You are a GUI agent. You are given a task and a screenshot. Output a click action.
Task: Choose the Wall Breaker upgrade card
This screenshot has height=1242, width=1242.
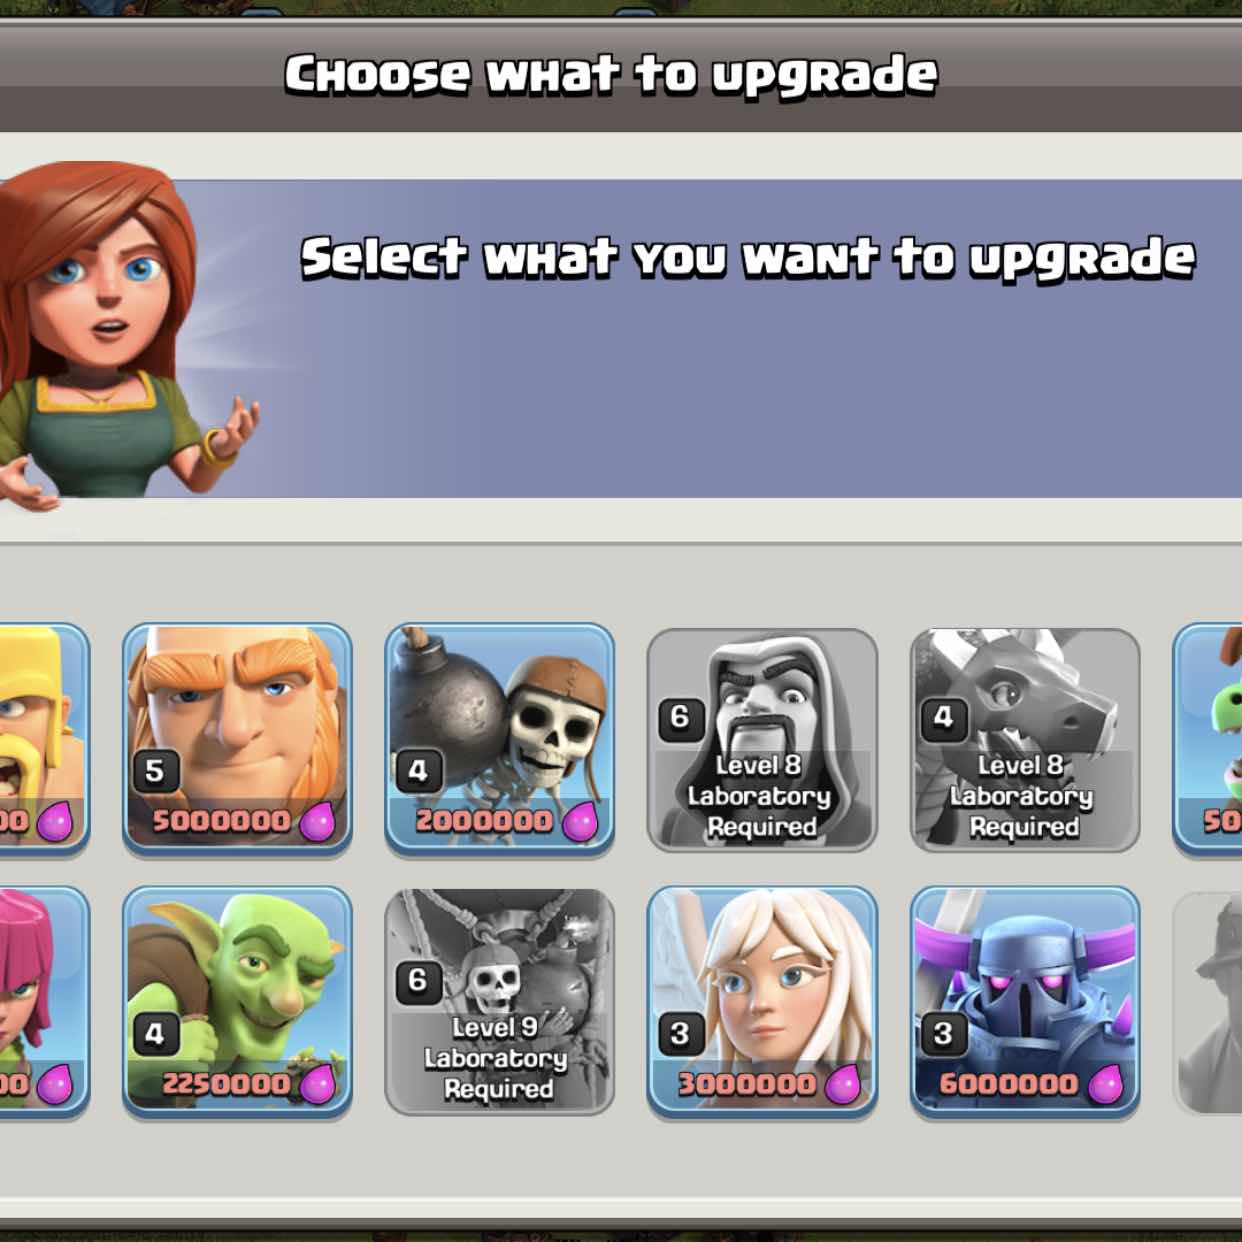point(500,740)
